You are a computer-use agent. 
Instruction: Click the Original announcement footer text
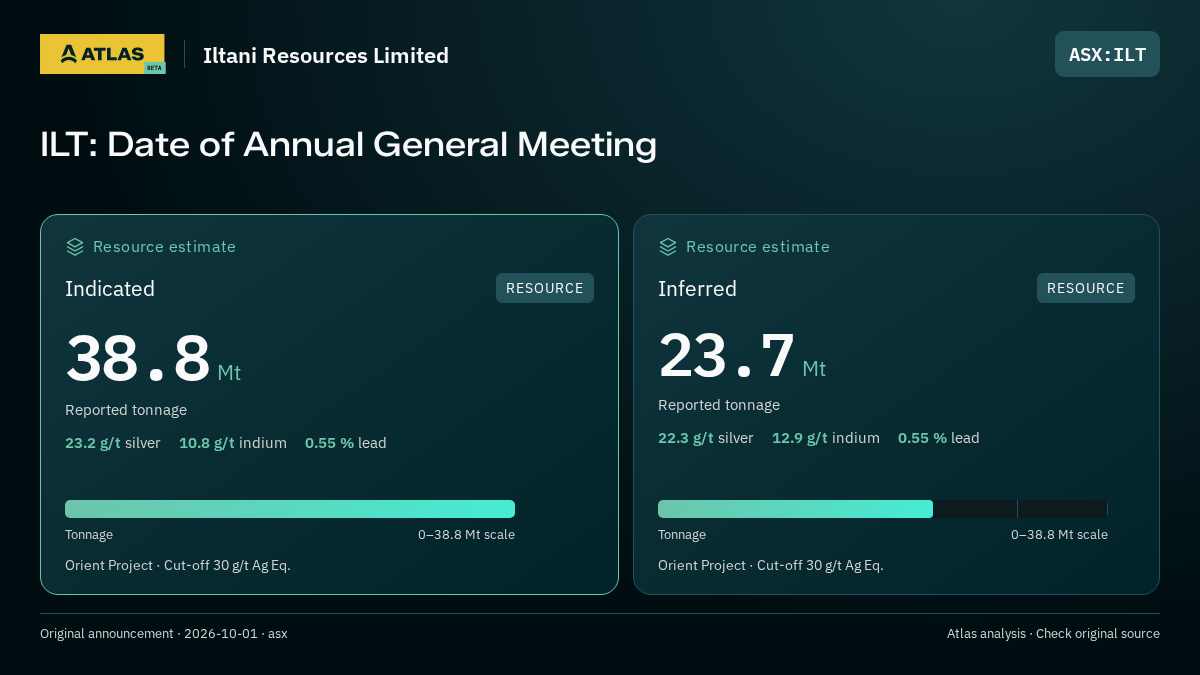pyautogui.click(x=164, y=634)
